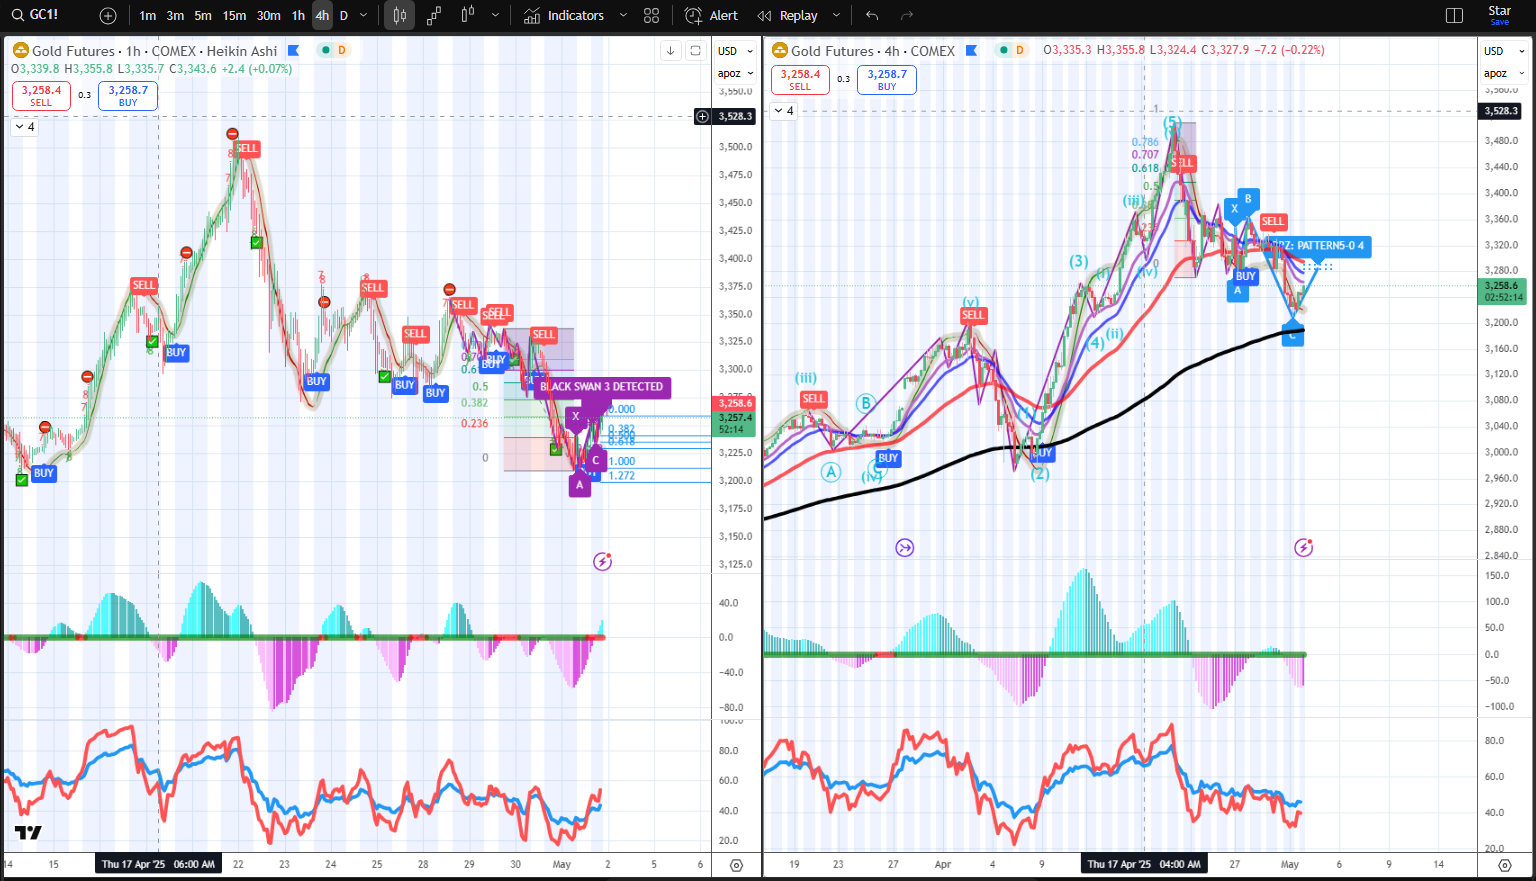Select the 1h timeframe

point(298,16)
